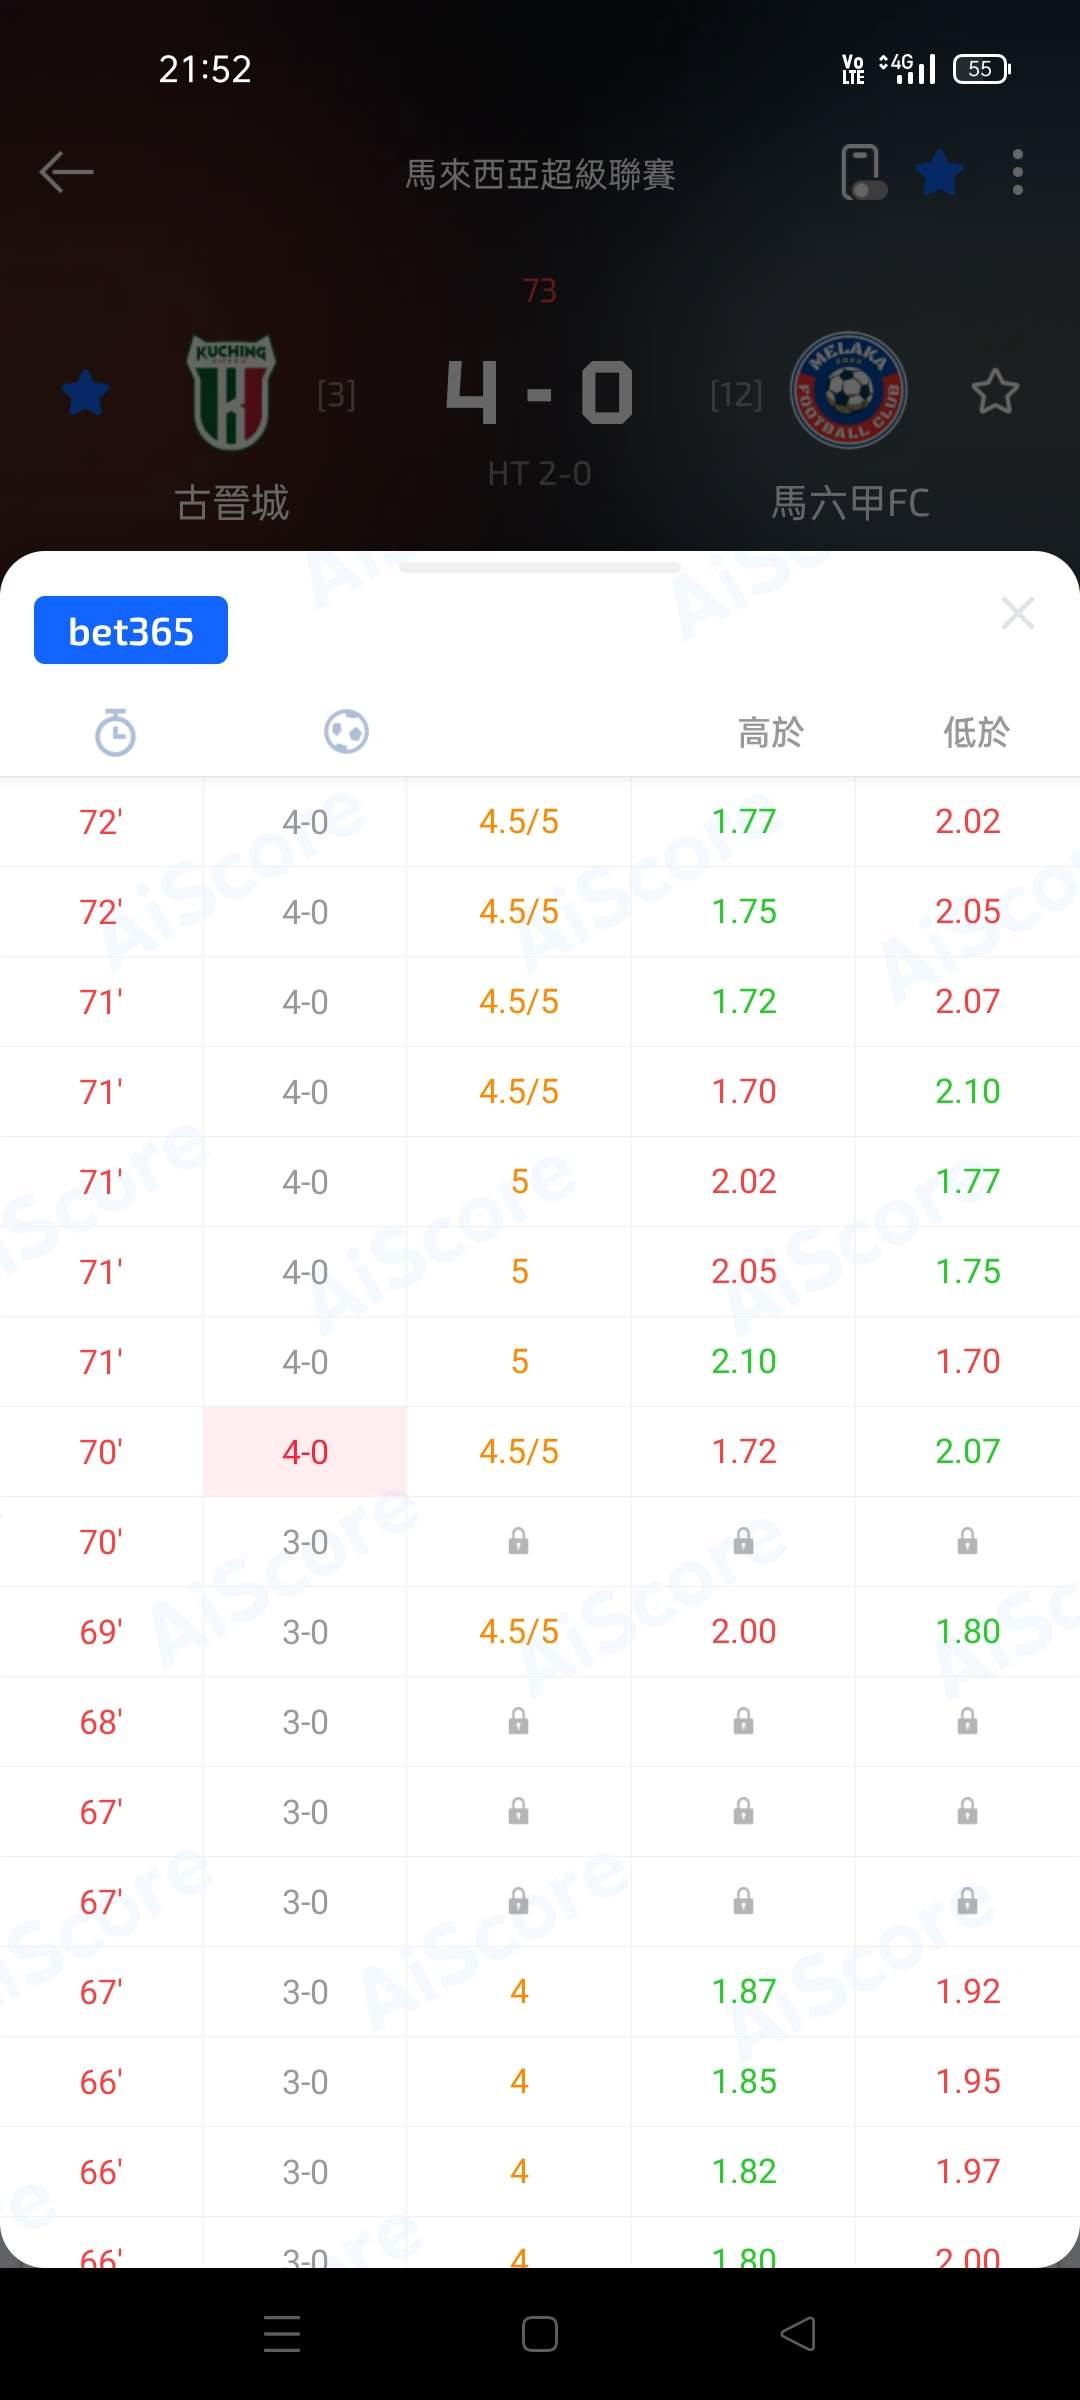Tap under odds 1.80 at 69'
Screen dimensions: 1080x2400
(968, 1631)
